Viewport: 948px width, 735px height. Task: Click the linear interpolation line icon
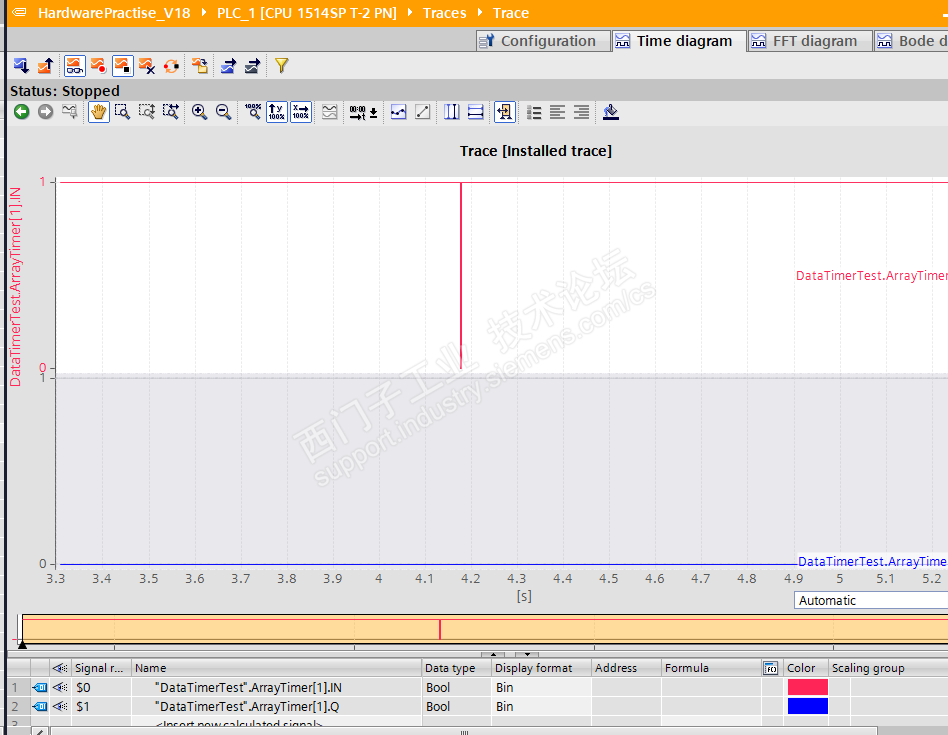point(423,112)
